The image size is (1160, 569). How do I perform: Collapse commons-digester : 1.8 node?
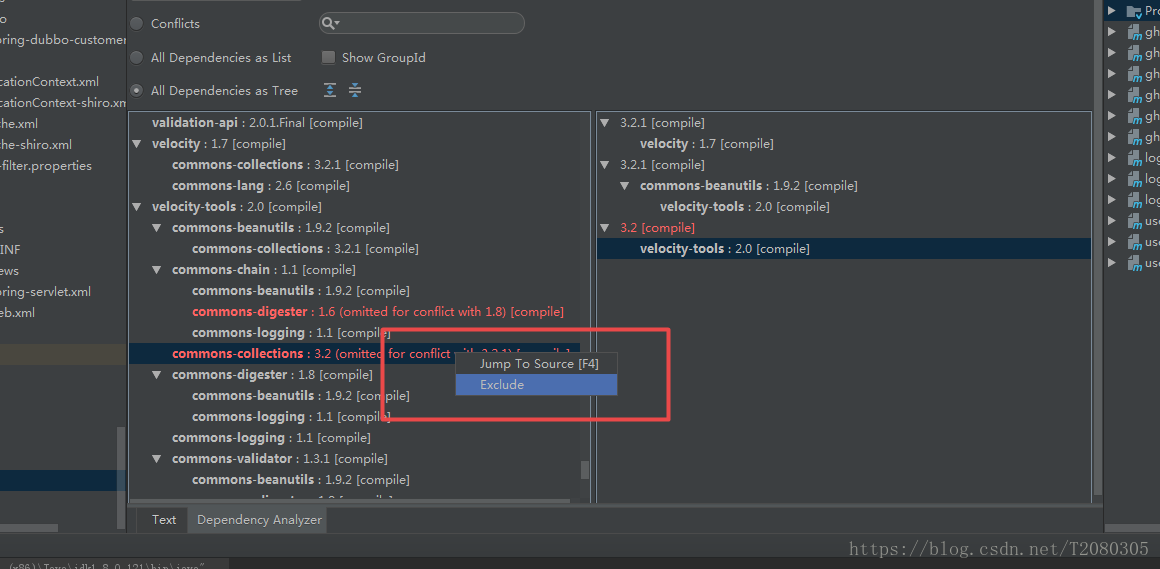point(157,374)
